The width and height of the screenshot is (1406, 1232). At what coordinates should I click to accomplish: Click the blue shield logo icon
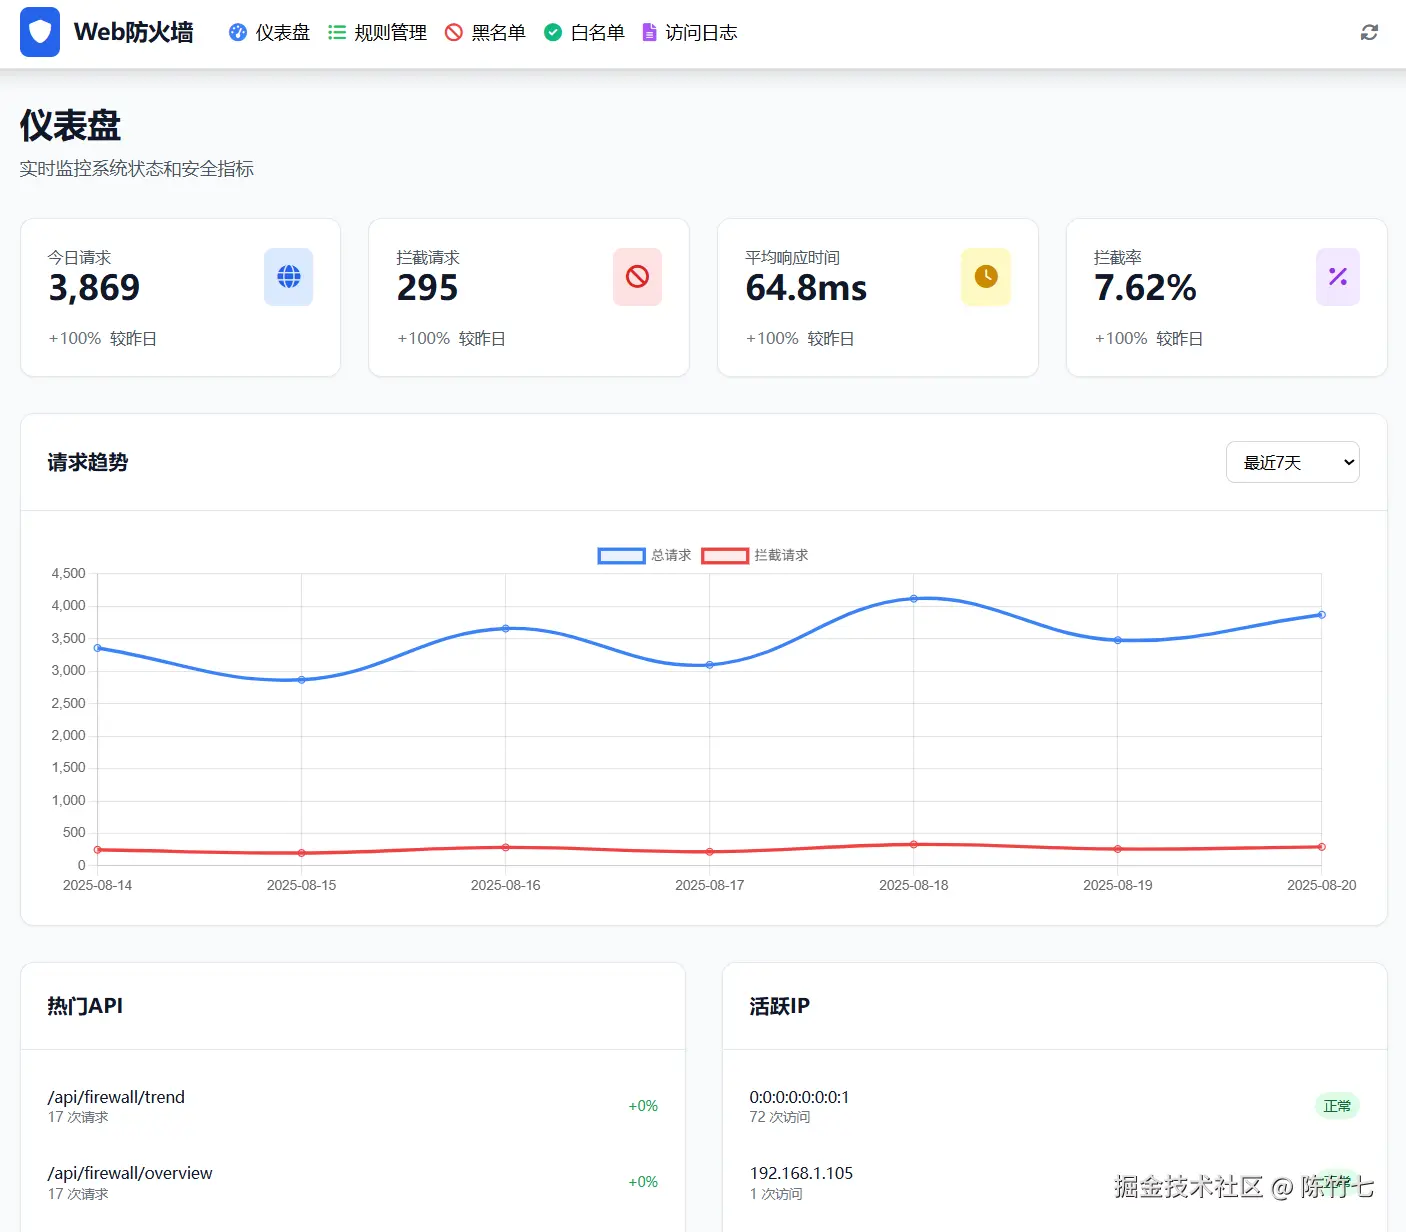[x=40, y=32]
